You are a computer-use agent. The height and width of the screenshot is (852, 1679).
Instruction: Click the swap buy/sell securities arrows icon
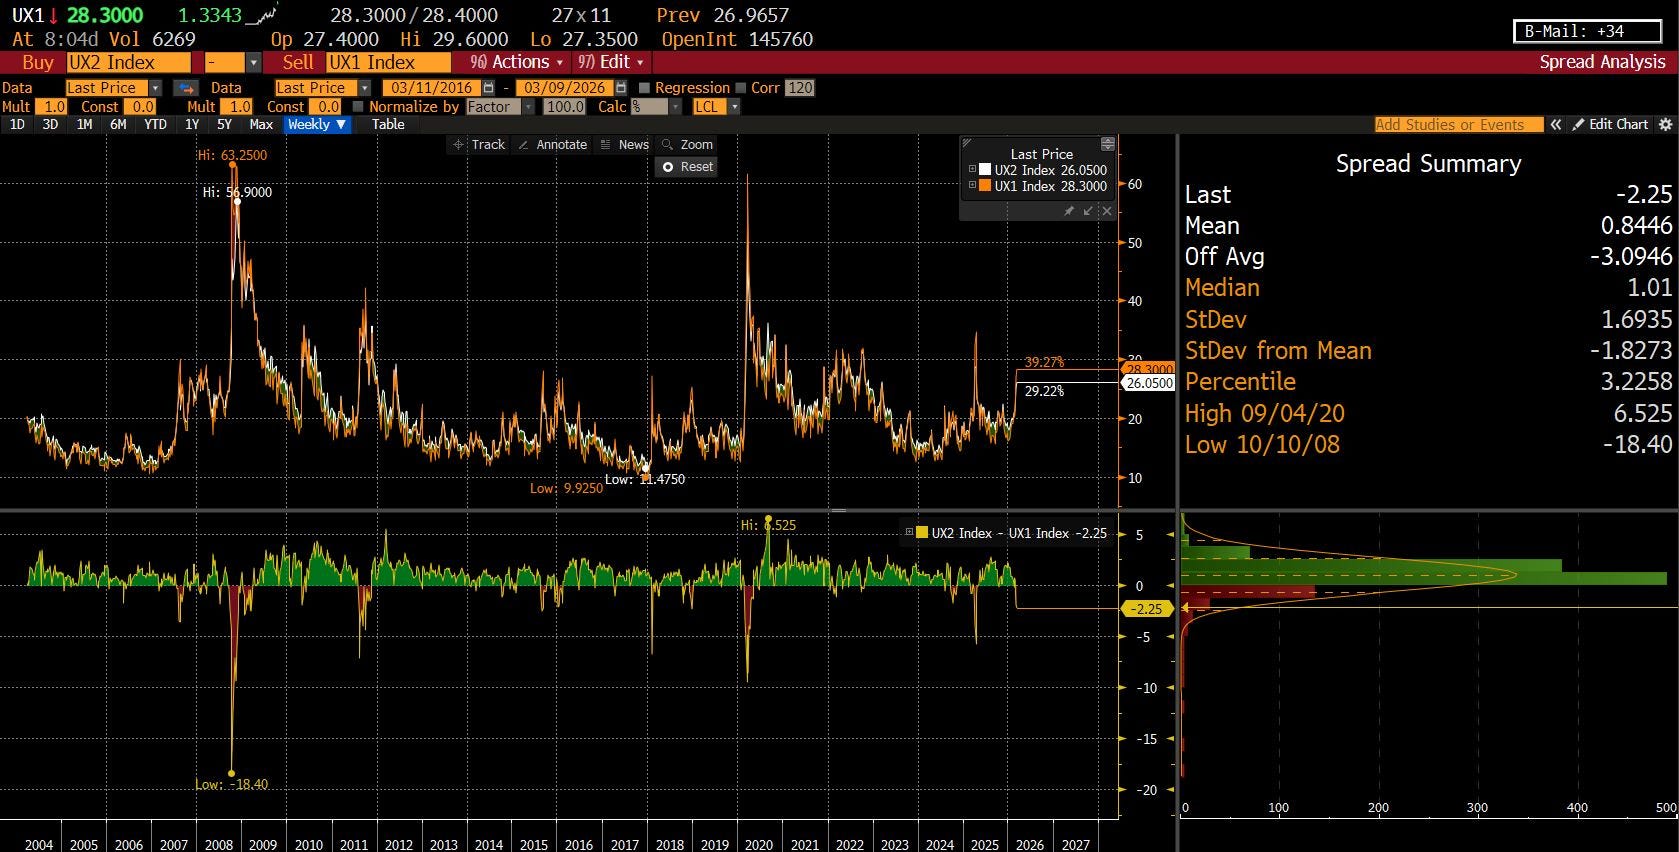click(187, 88)
